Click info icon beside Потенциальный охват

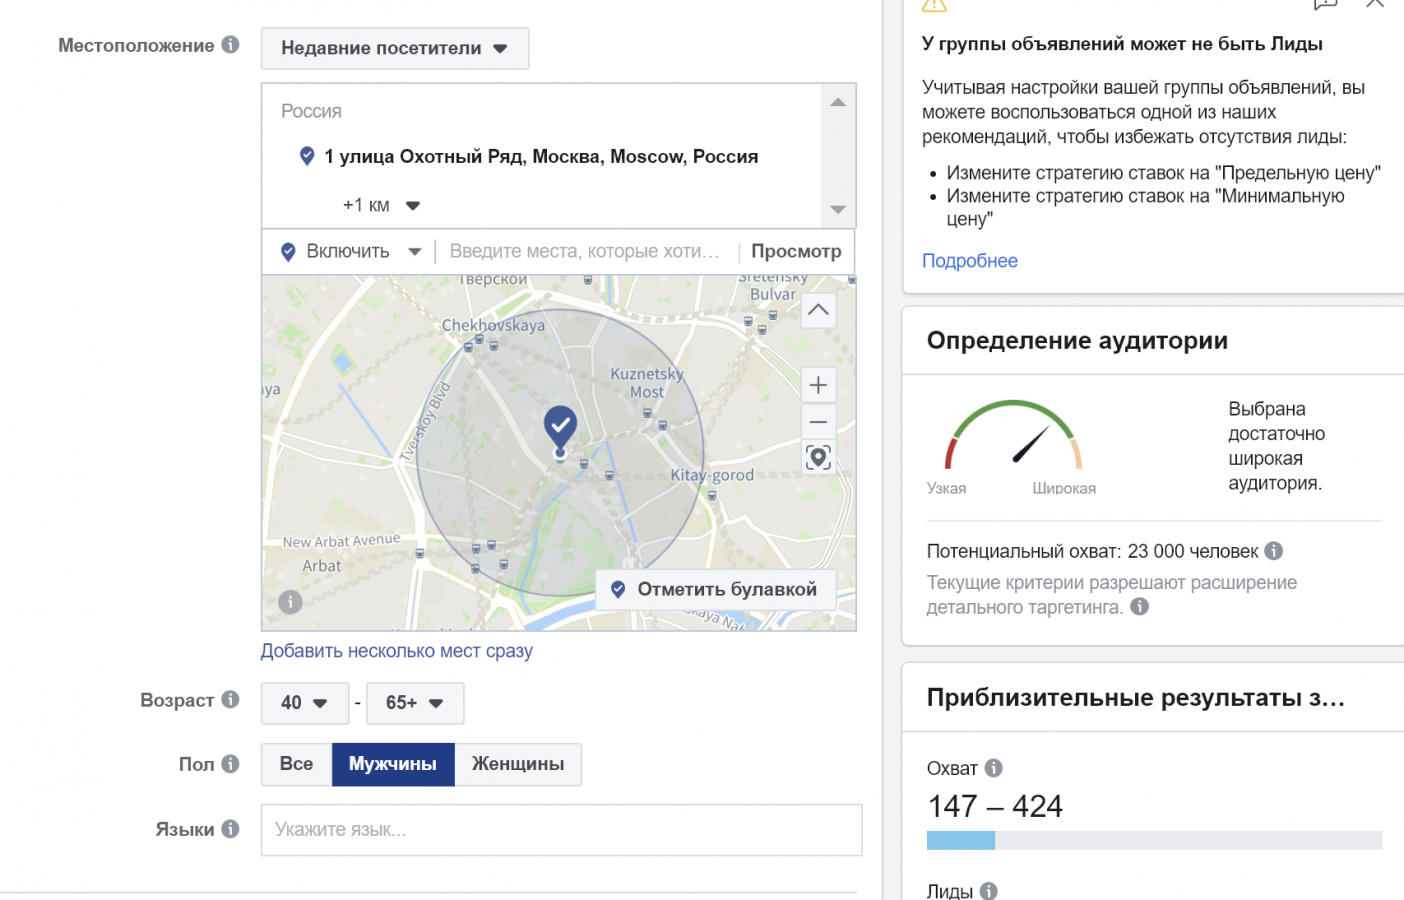tap(1273, 551)
